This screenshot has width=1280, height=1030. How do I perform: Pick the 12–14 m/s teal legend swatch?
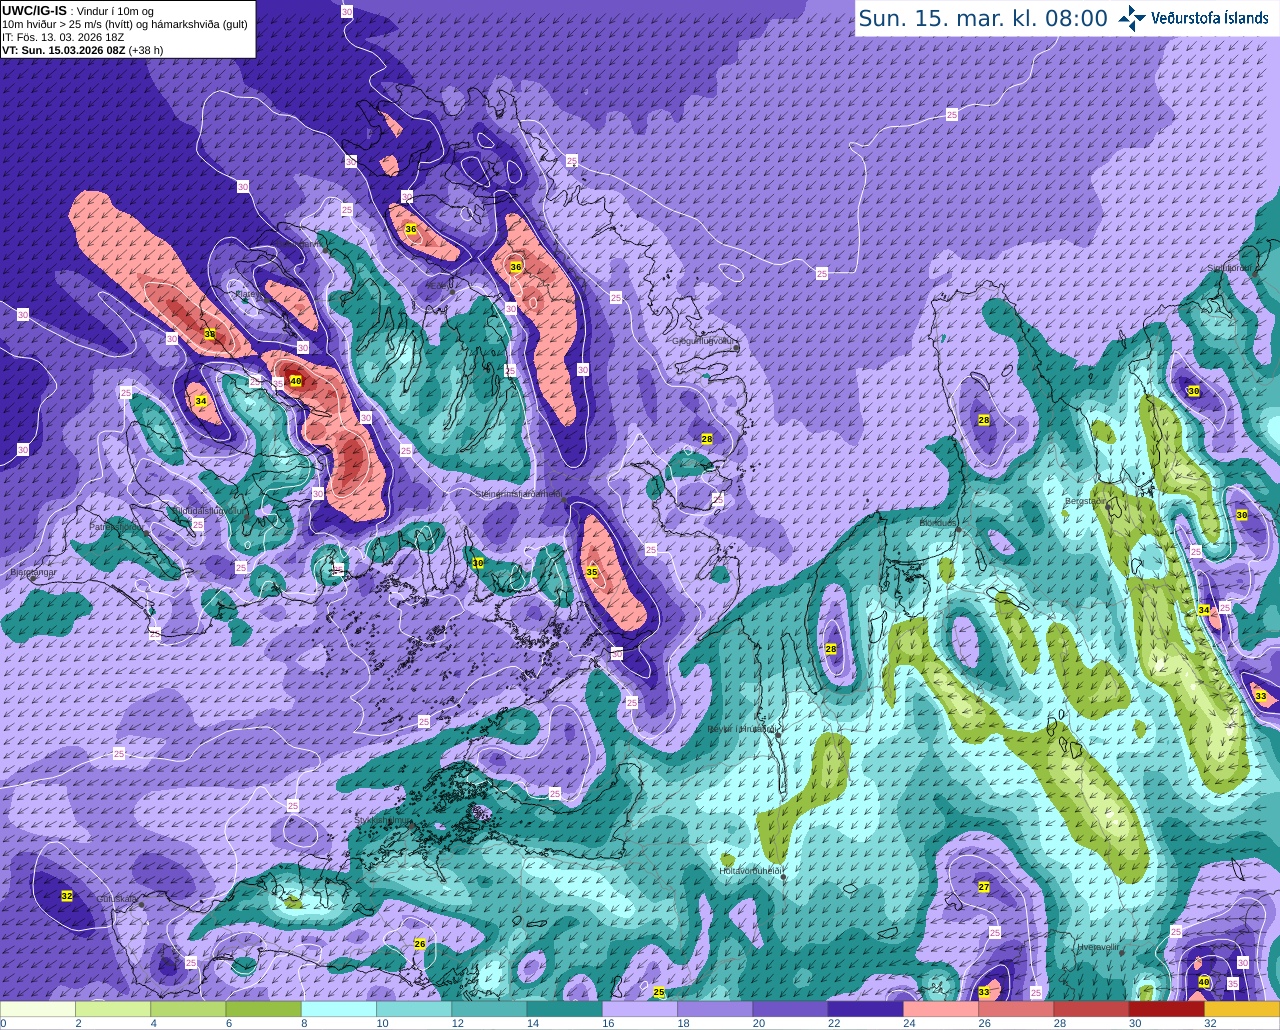(x=489, y=1009)
